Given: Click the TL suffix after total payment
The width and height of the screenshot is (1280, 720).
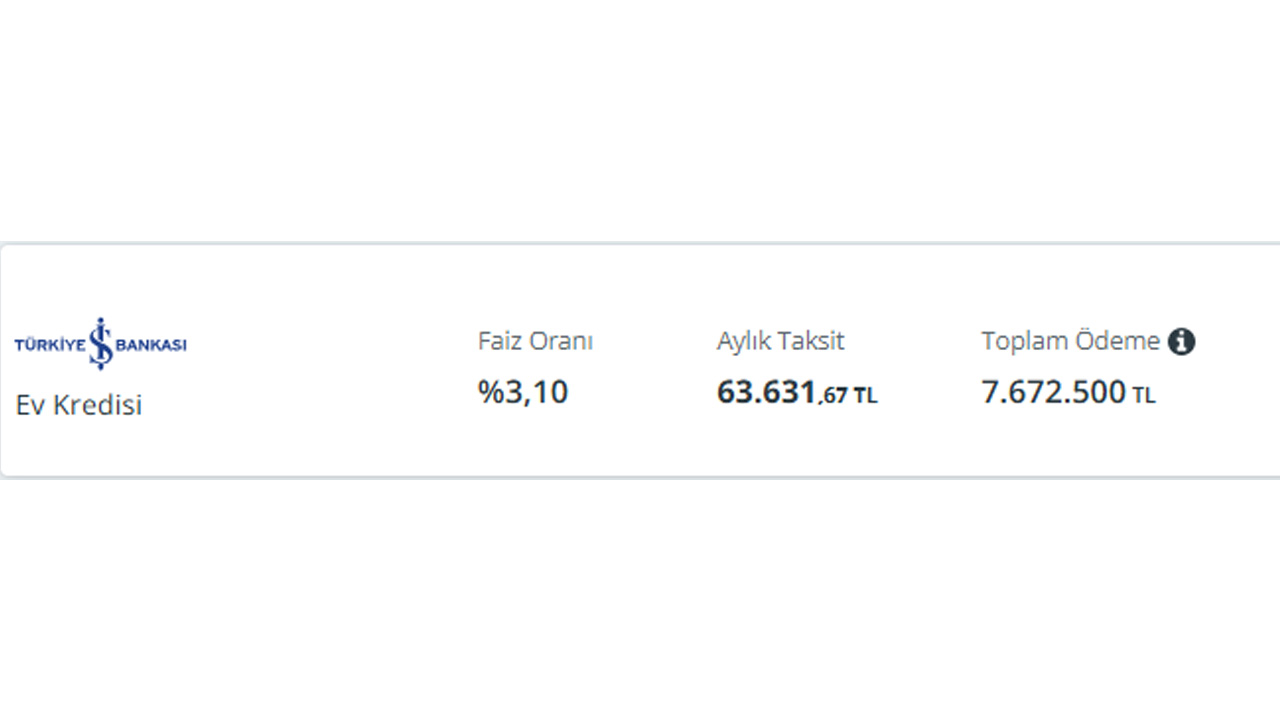Looking at the screenshot, I should (1144, 396).
